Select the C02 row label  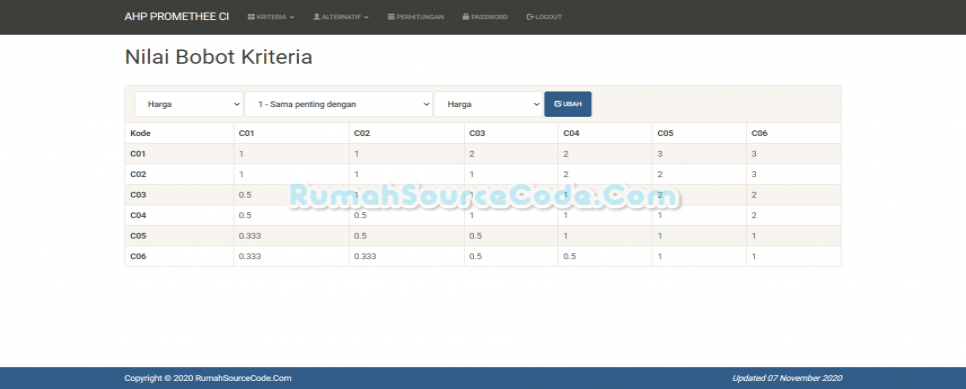[139, 174]
